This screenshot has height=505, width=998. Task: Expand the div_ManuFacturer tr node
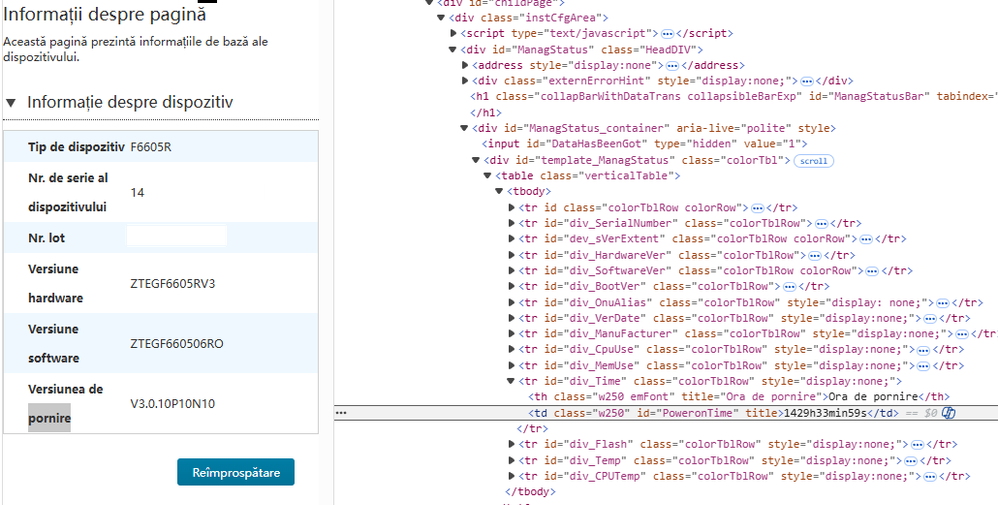point(512,334)
